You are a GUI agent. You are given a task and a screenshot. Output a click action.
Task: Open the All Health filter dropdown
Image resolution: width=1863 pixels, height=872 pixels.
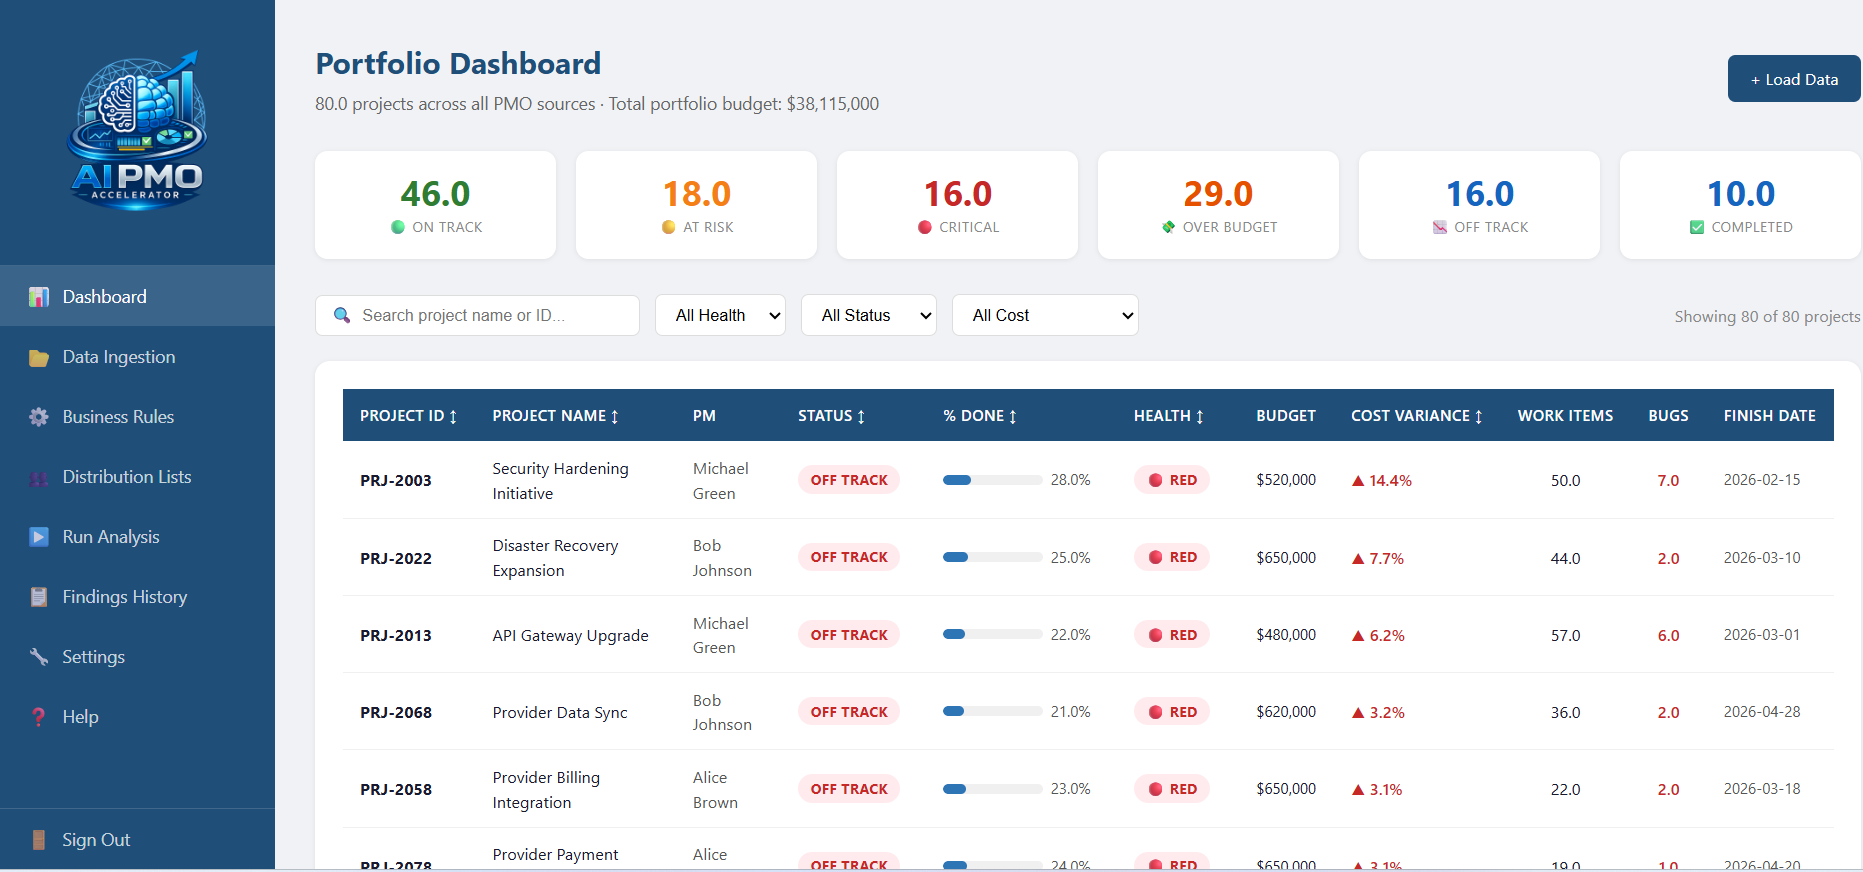pyautogui.click(x=720, y=315)
